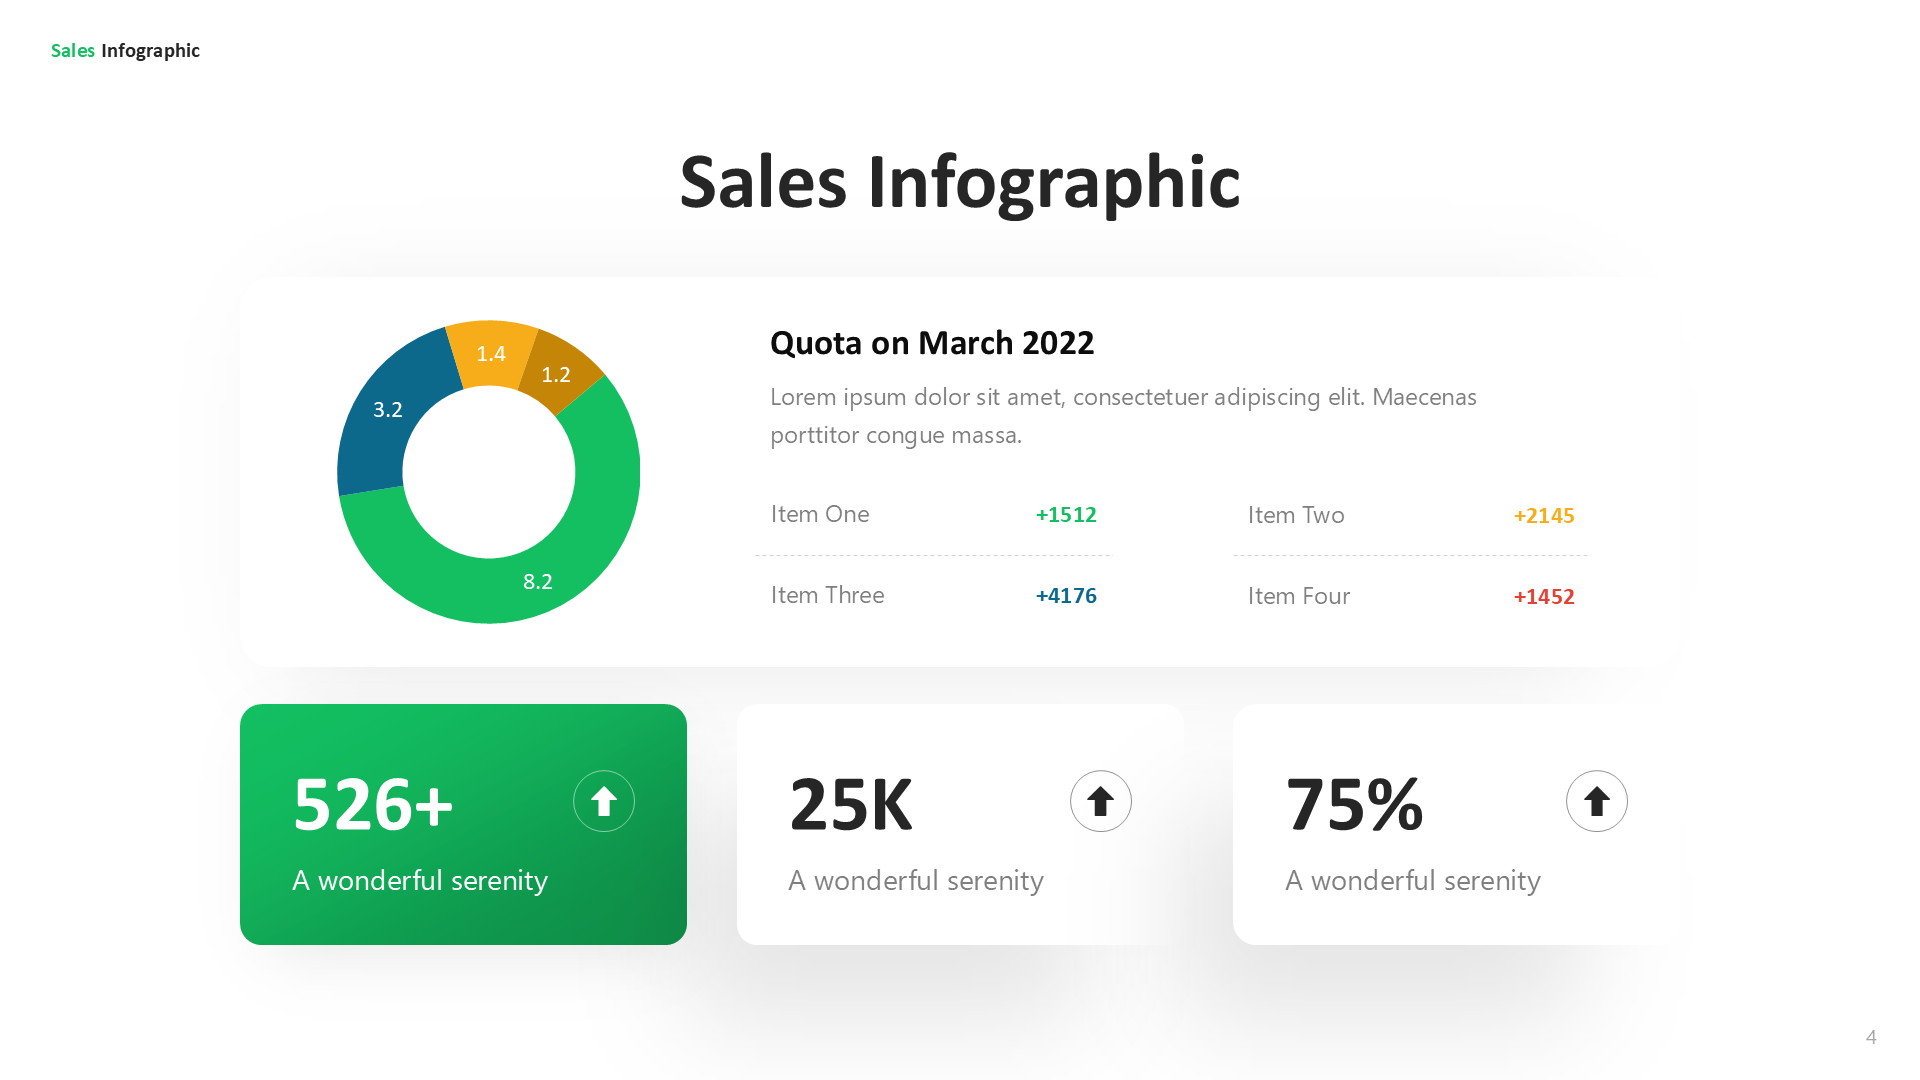The height and width of the screenshot is (1080, 1920).
Task: Select the brown 1.2 donut chart segment
Action: click(557, 375)
